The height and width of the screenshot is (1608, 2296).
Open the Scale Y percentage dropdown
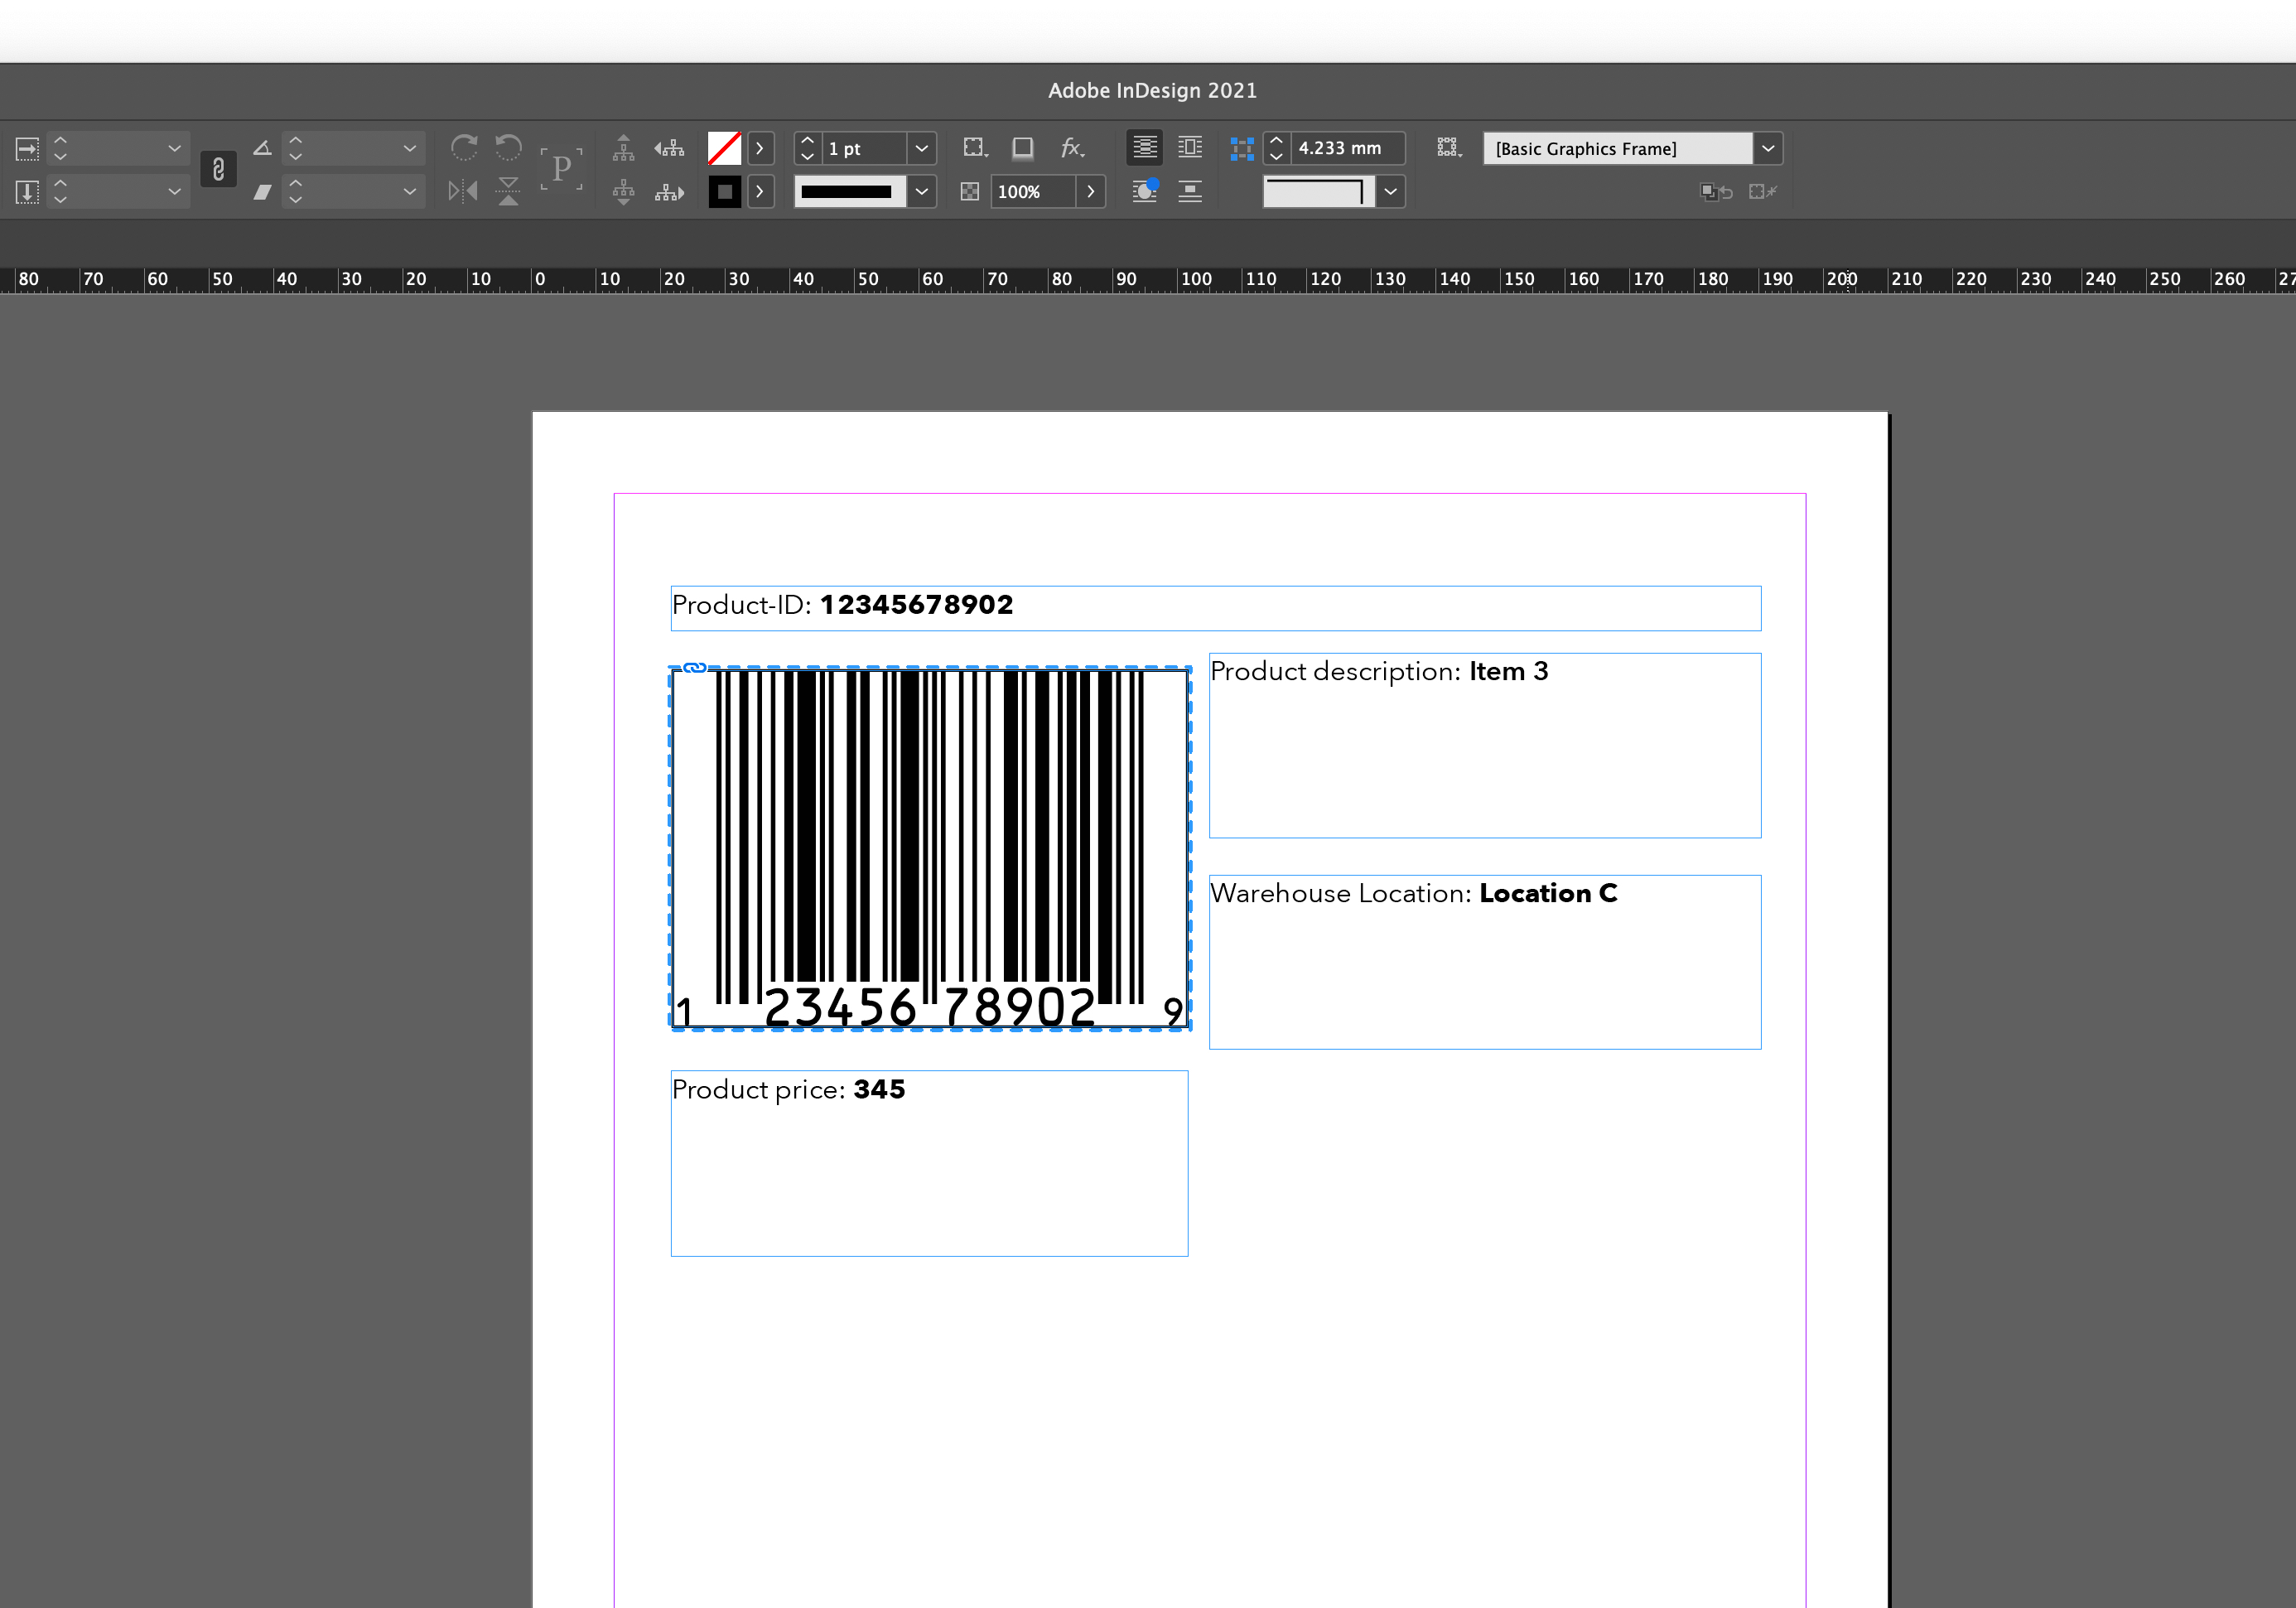coord(175,192)
